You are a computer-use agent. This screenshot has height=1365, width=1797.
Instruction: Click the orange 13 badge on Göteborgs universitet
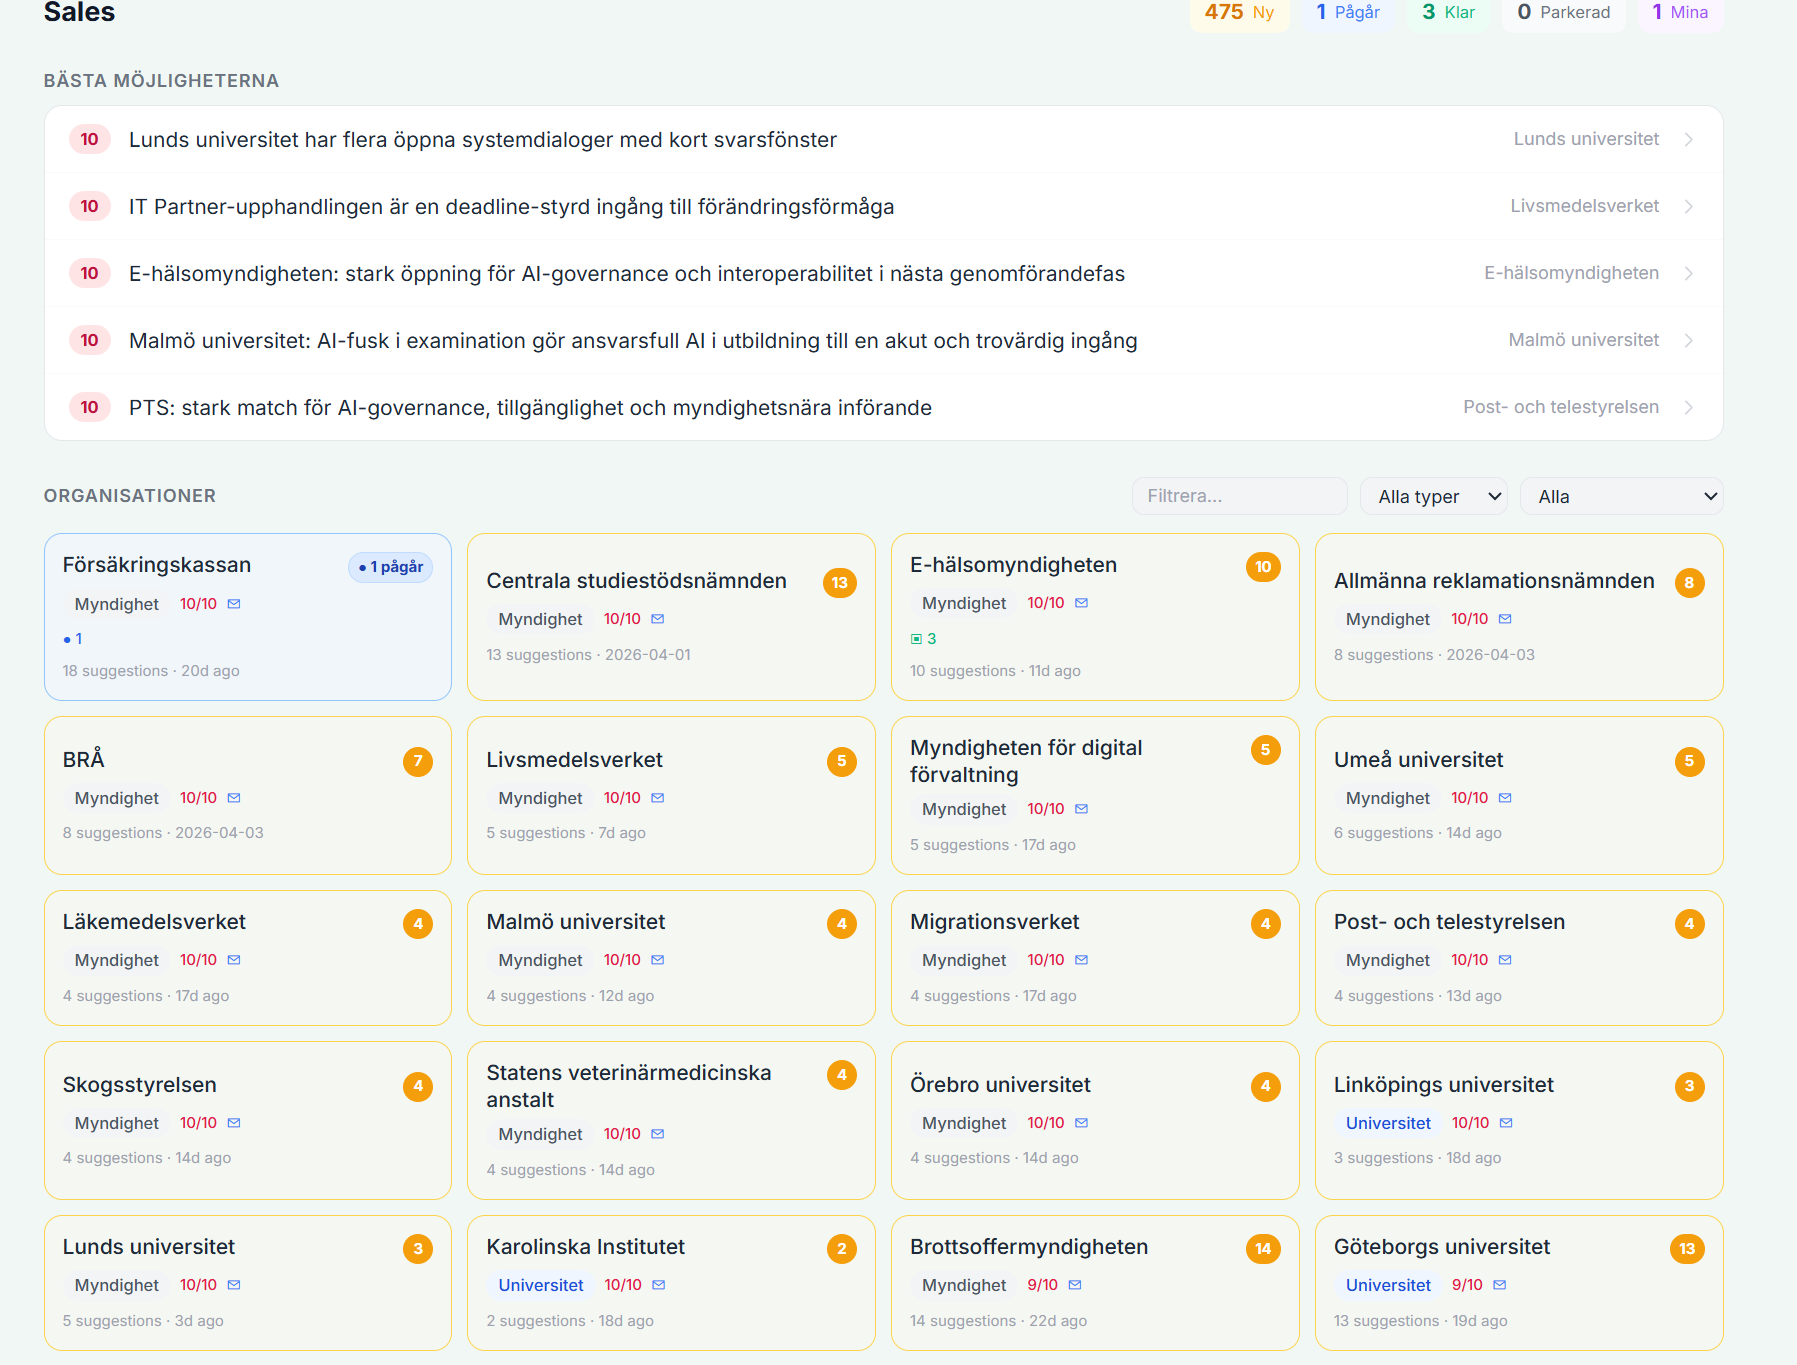pos(1687,1249)
